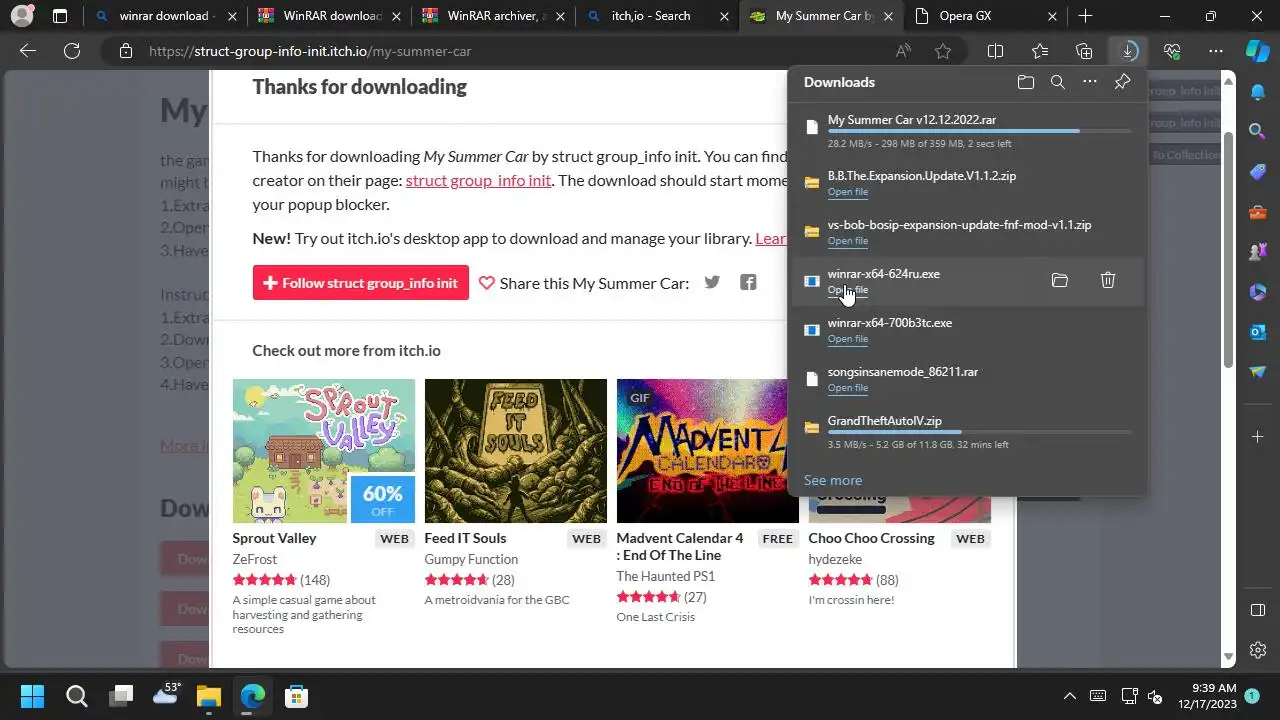Click See more in Downloads panel
This screenshot has width=1280, height=720.
point(832,480)
